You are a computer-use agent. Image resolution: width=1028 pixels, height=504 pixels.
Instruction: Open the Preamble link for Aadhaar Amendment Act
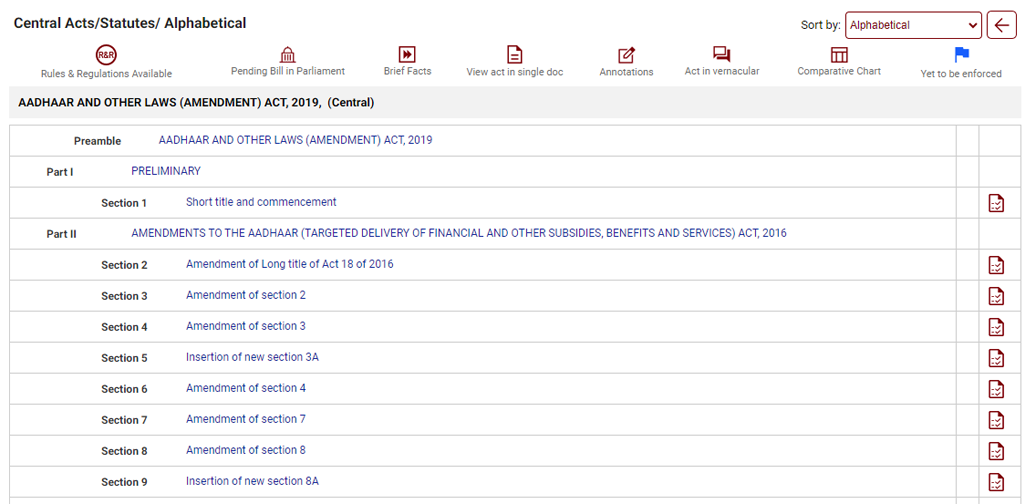[295, 140]
